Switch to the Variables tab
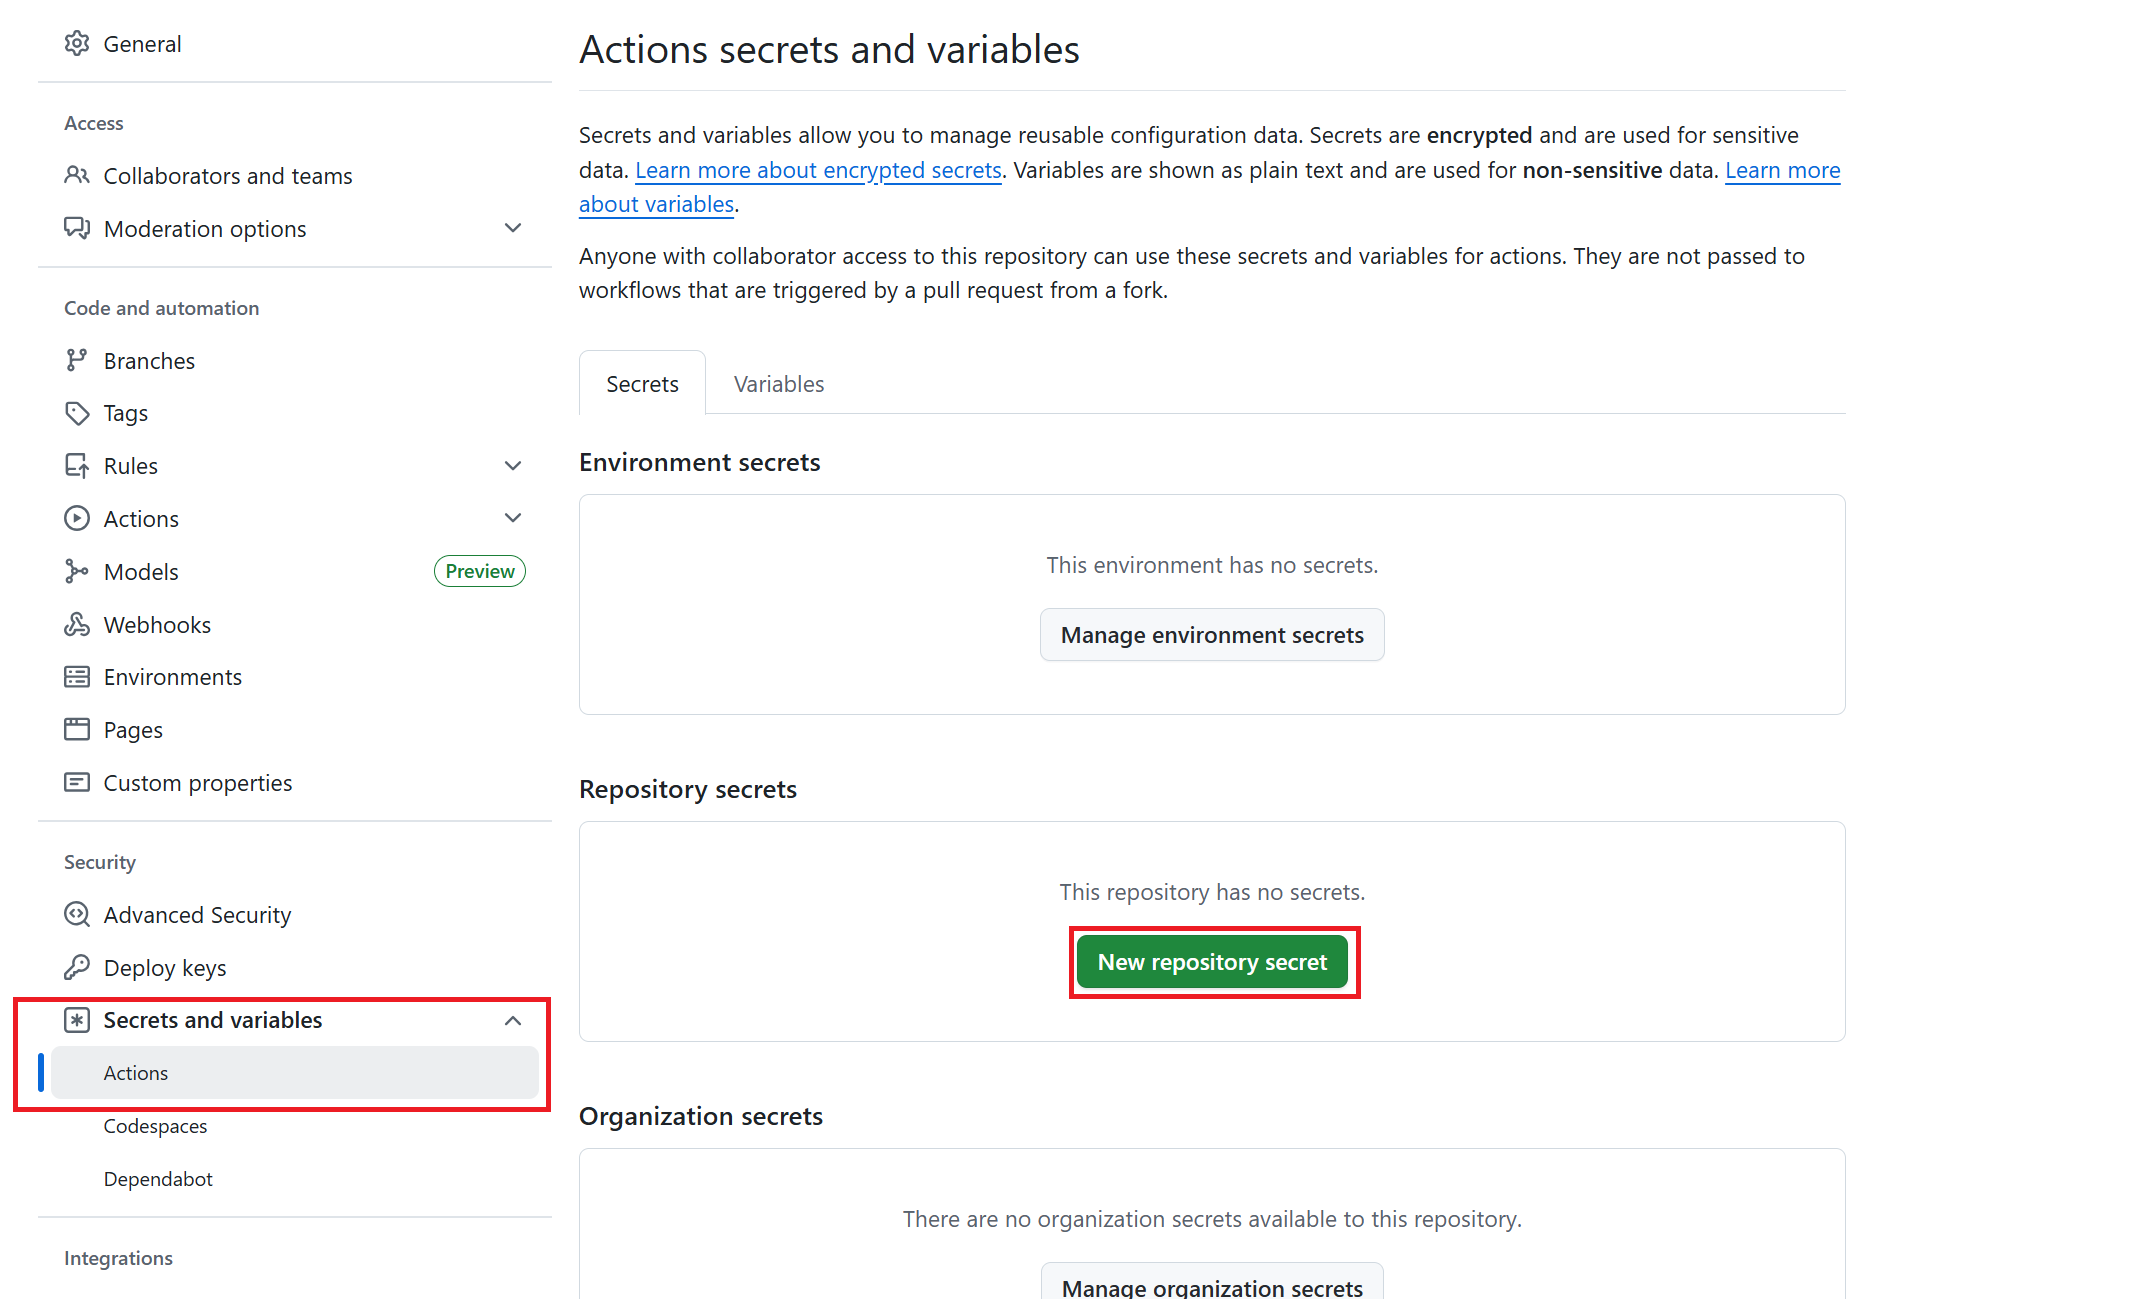This screenshot has height=1299, width=2155. tap(779, 384)
